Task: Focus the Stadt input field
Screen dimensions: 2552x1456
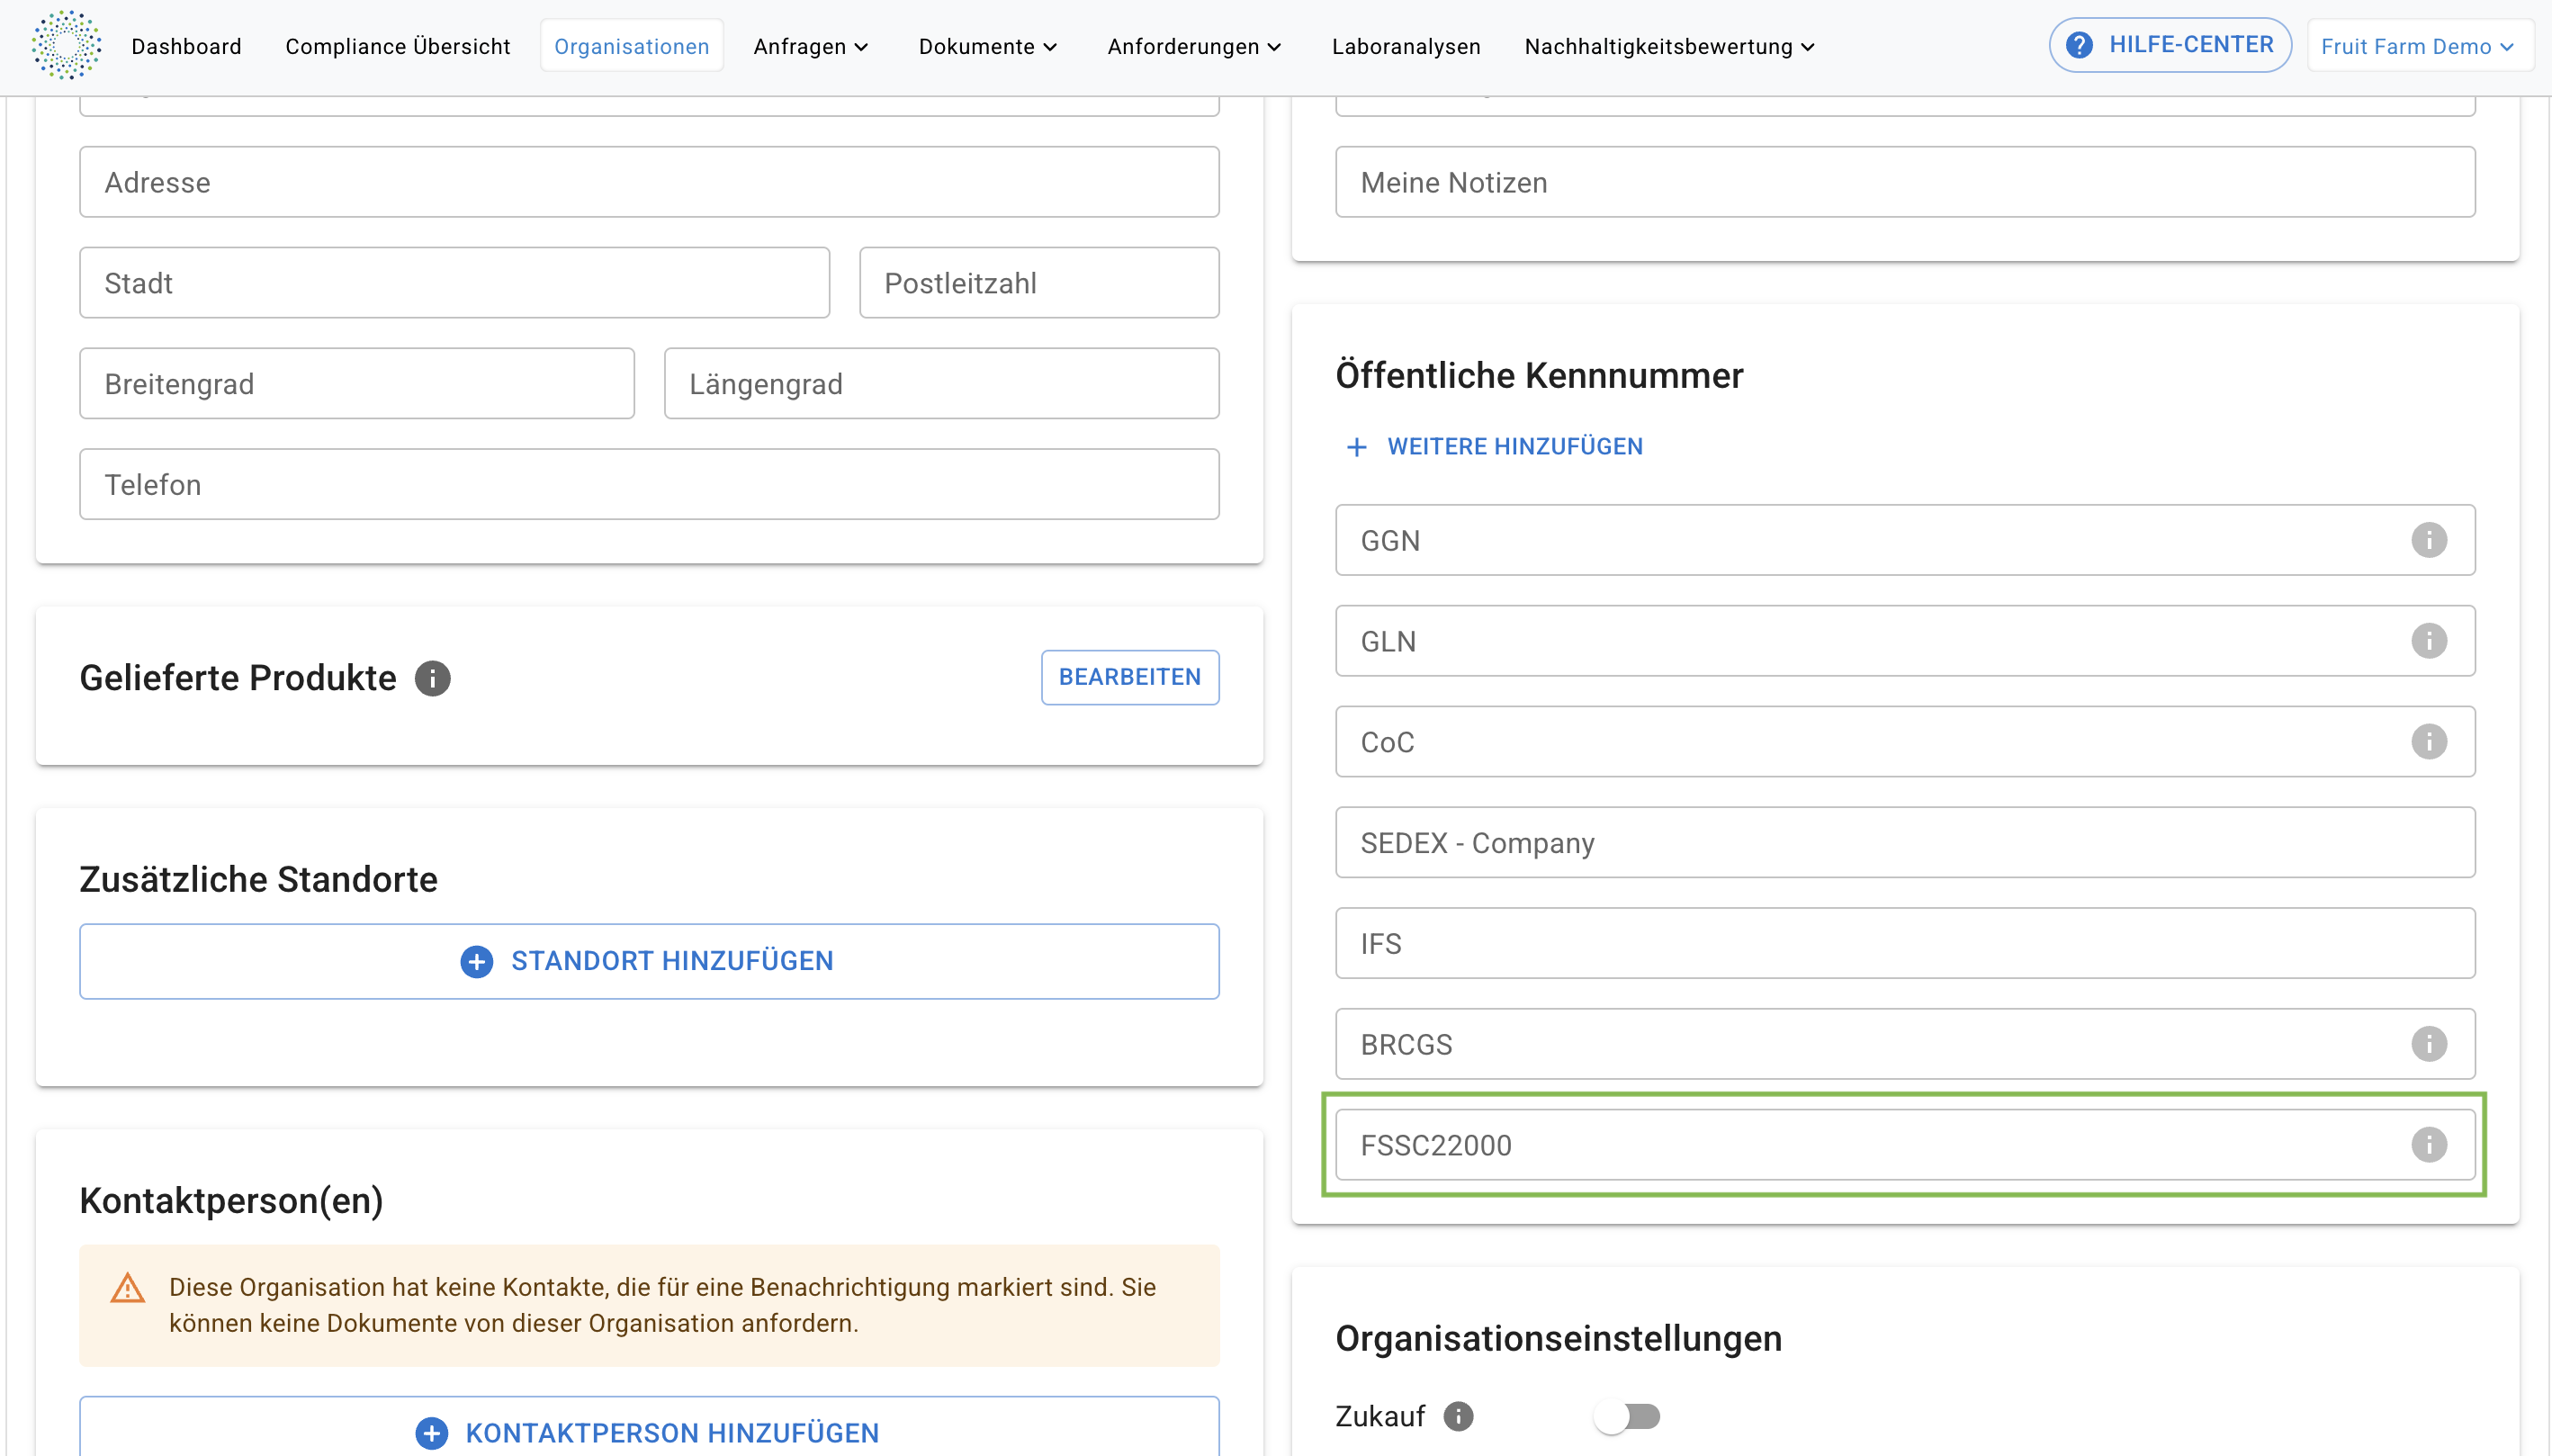Action: tap(454, 283)
